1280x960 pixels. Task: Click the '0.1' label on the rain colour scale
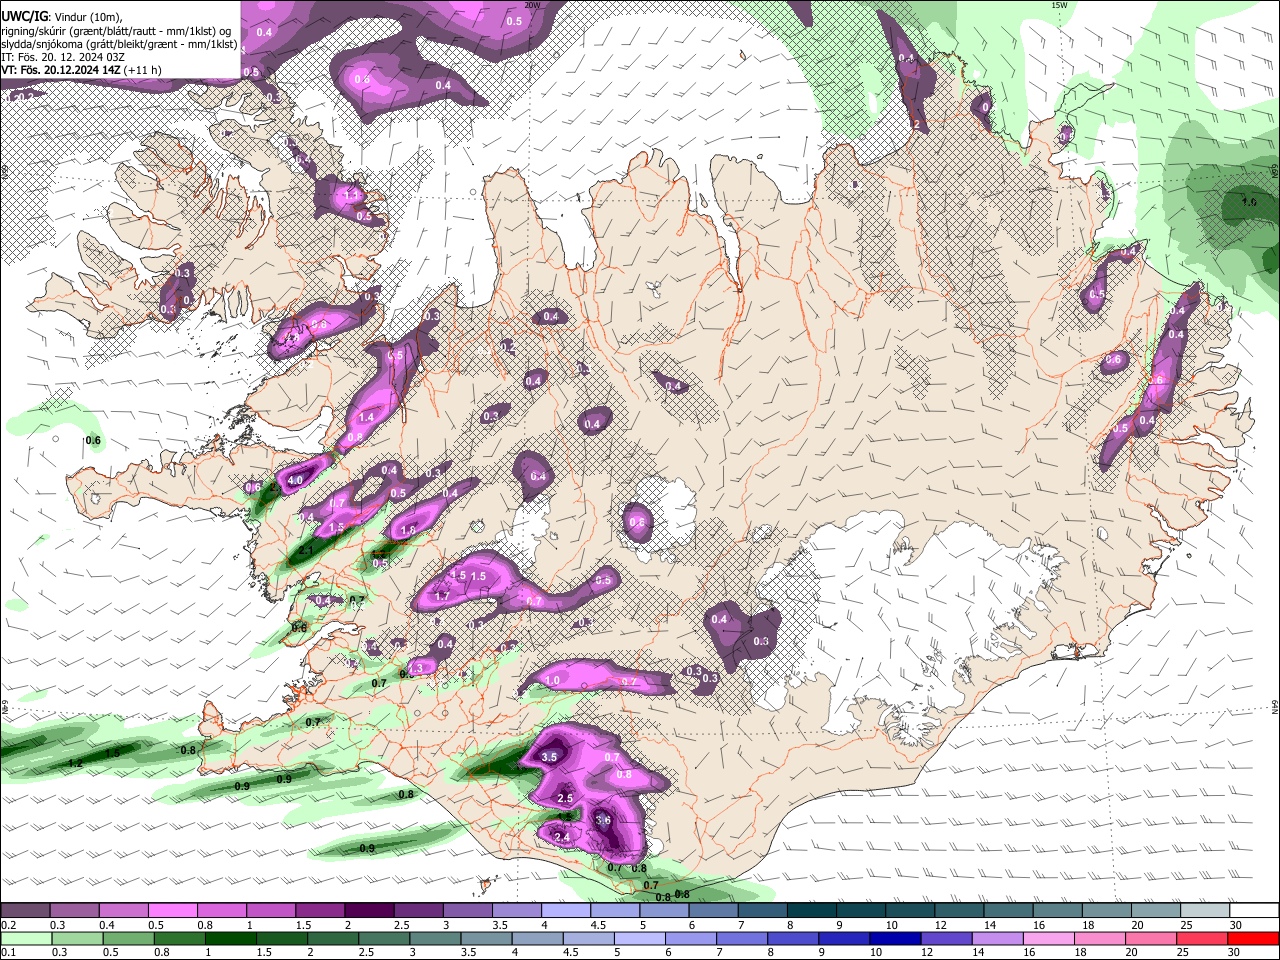[8, 953]
